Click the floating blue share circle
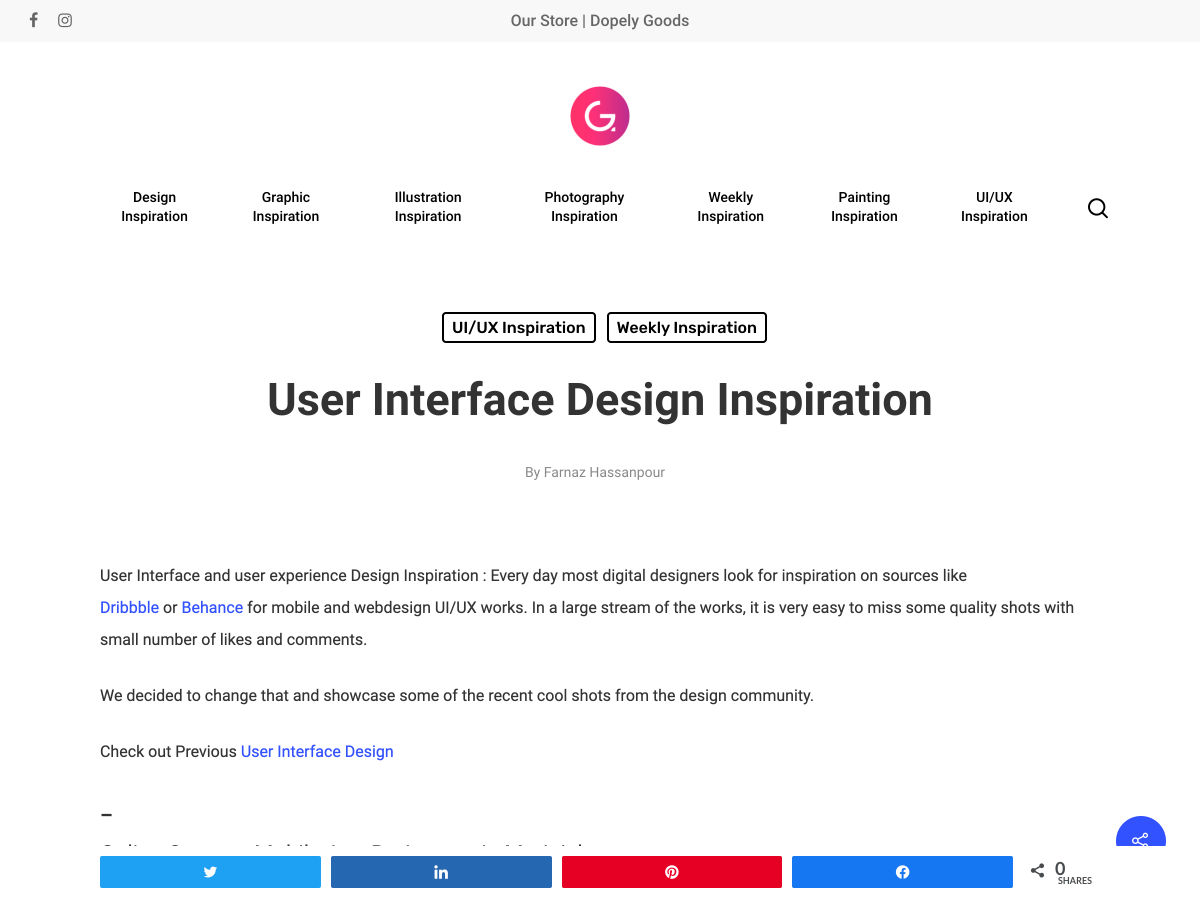Screen dimensions: 1200x900 (x=1140, y=836)
